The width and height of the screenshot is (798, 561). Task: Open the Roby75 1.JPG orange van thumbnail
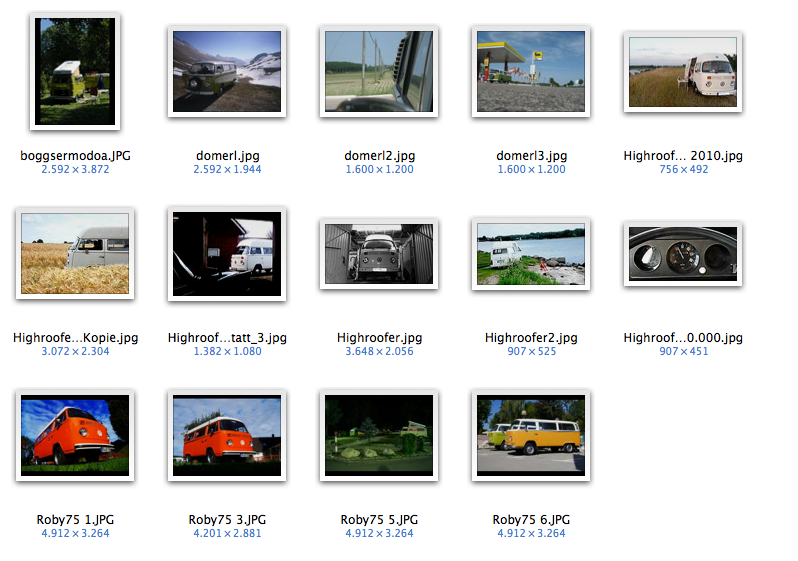pyautogui.click(x=75, y=435)
